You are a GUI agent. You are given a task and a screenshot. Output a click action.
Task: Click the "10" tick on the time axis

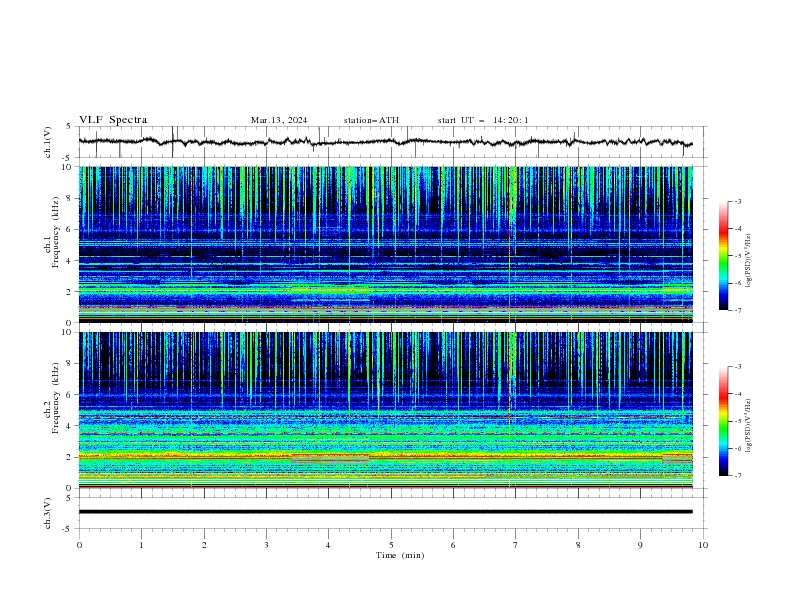pyautogui.click(x=703, y=545)
